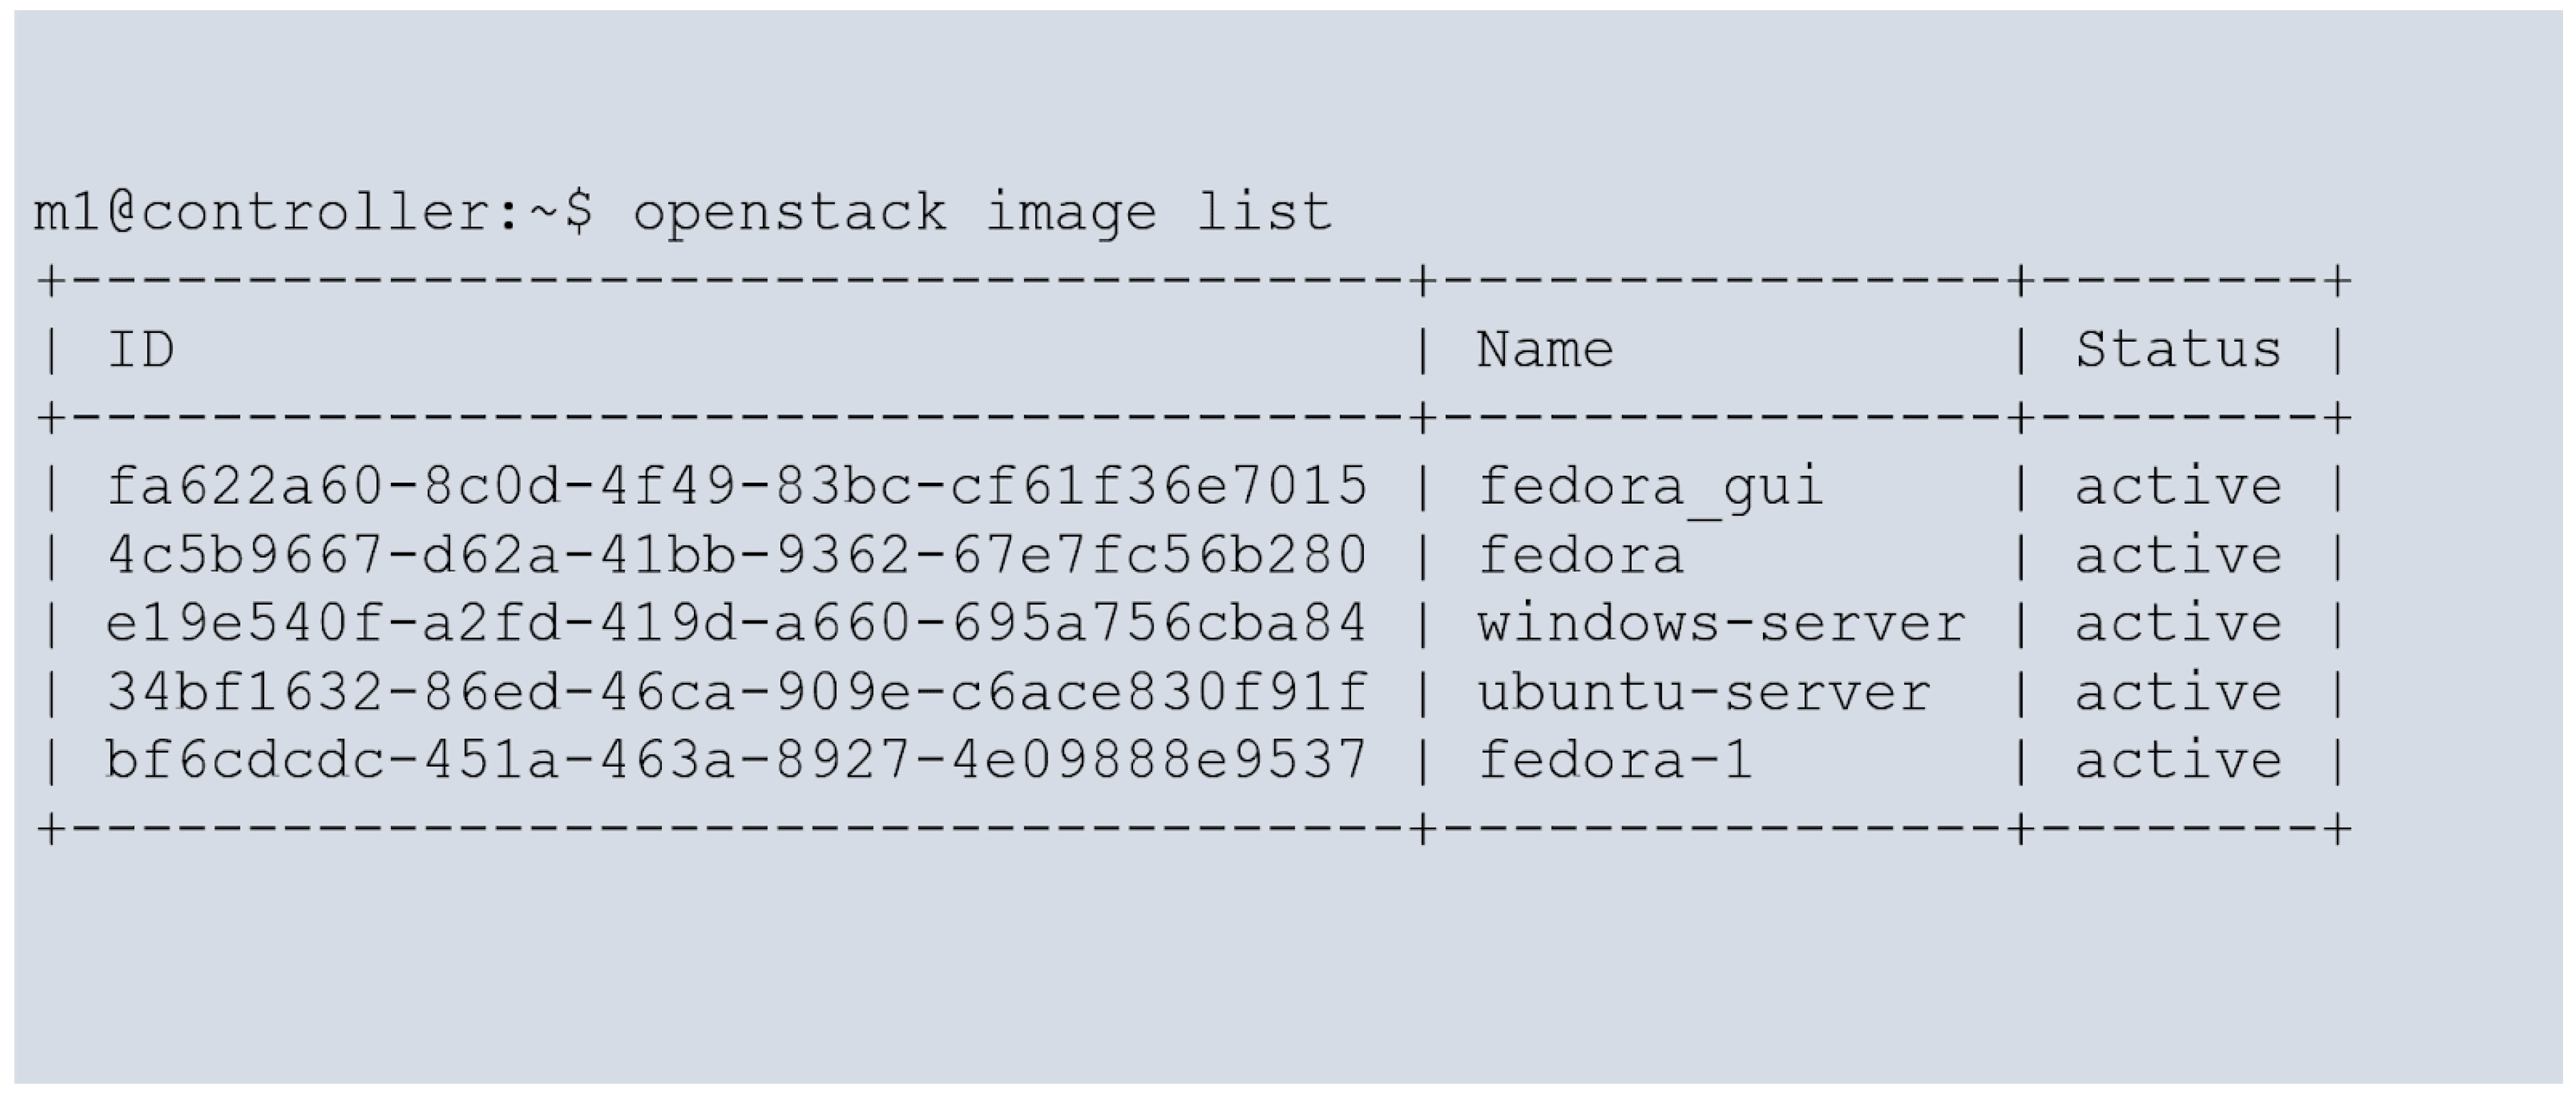This screenshot has width=2576, height=1096.
Task: Click the Status column header
Action: tap(2178, 350)
